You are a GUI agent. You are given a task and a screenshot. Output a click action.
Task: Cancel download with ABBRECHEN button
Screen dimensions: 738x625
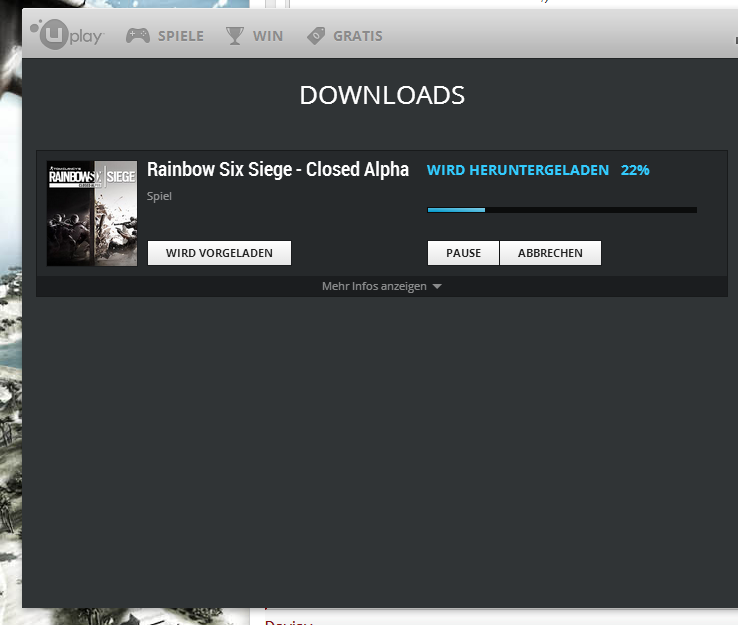click(x=550, y=253)
